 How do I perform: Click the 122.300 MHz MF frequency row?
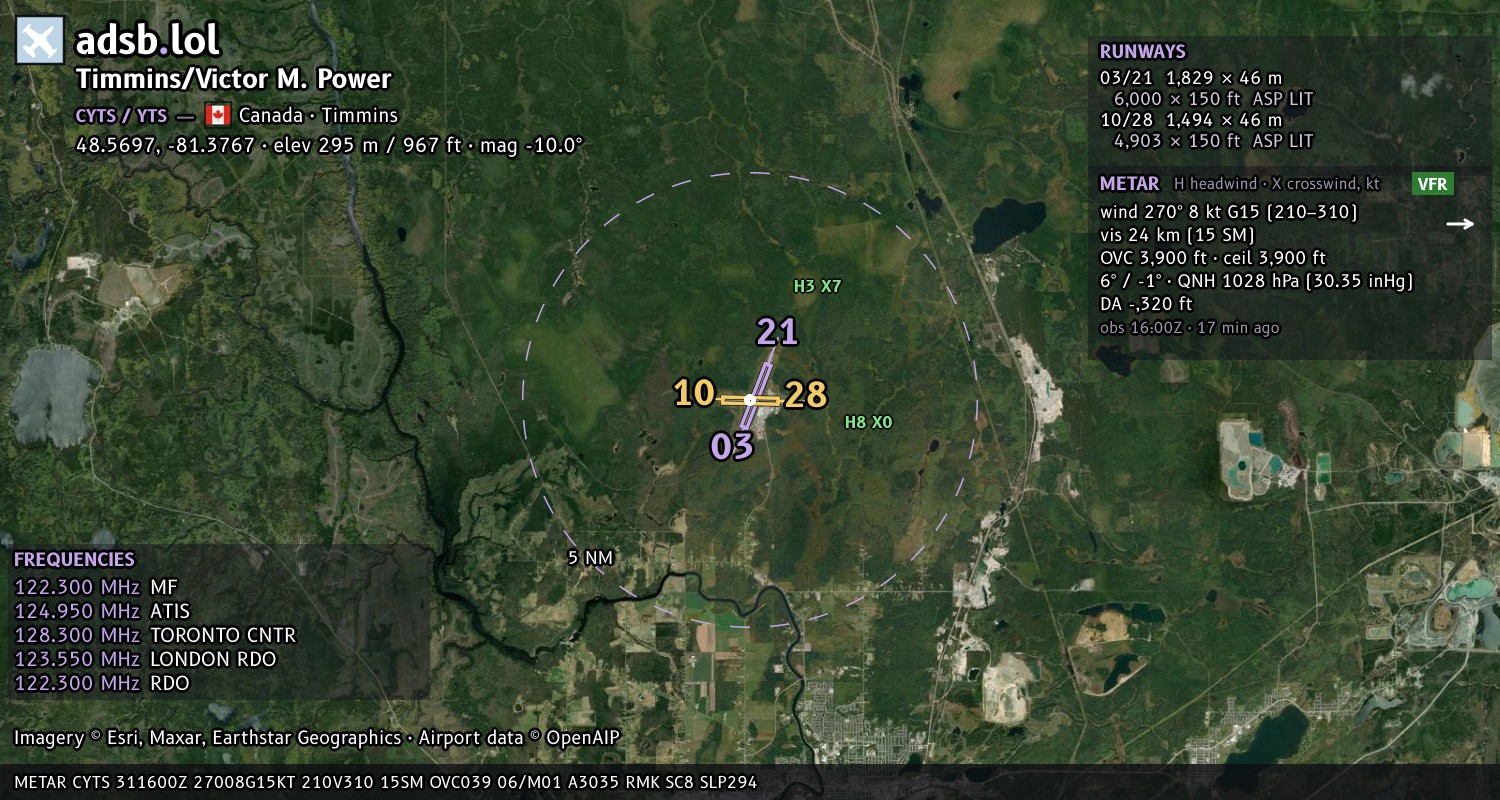(x=95, y=587)
